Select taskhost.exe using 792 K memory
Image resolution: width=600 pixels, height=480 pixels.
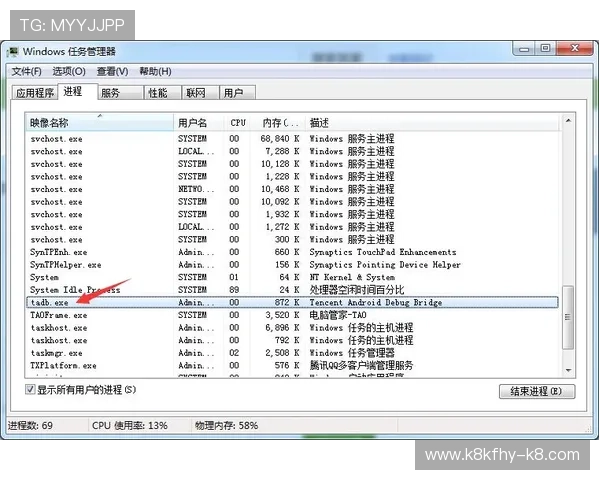(292, 340)
